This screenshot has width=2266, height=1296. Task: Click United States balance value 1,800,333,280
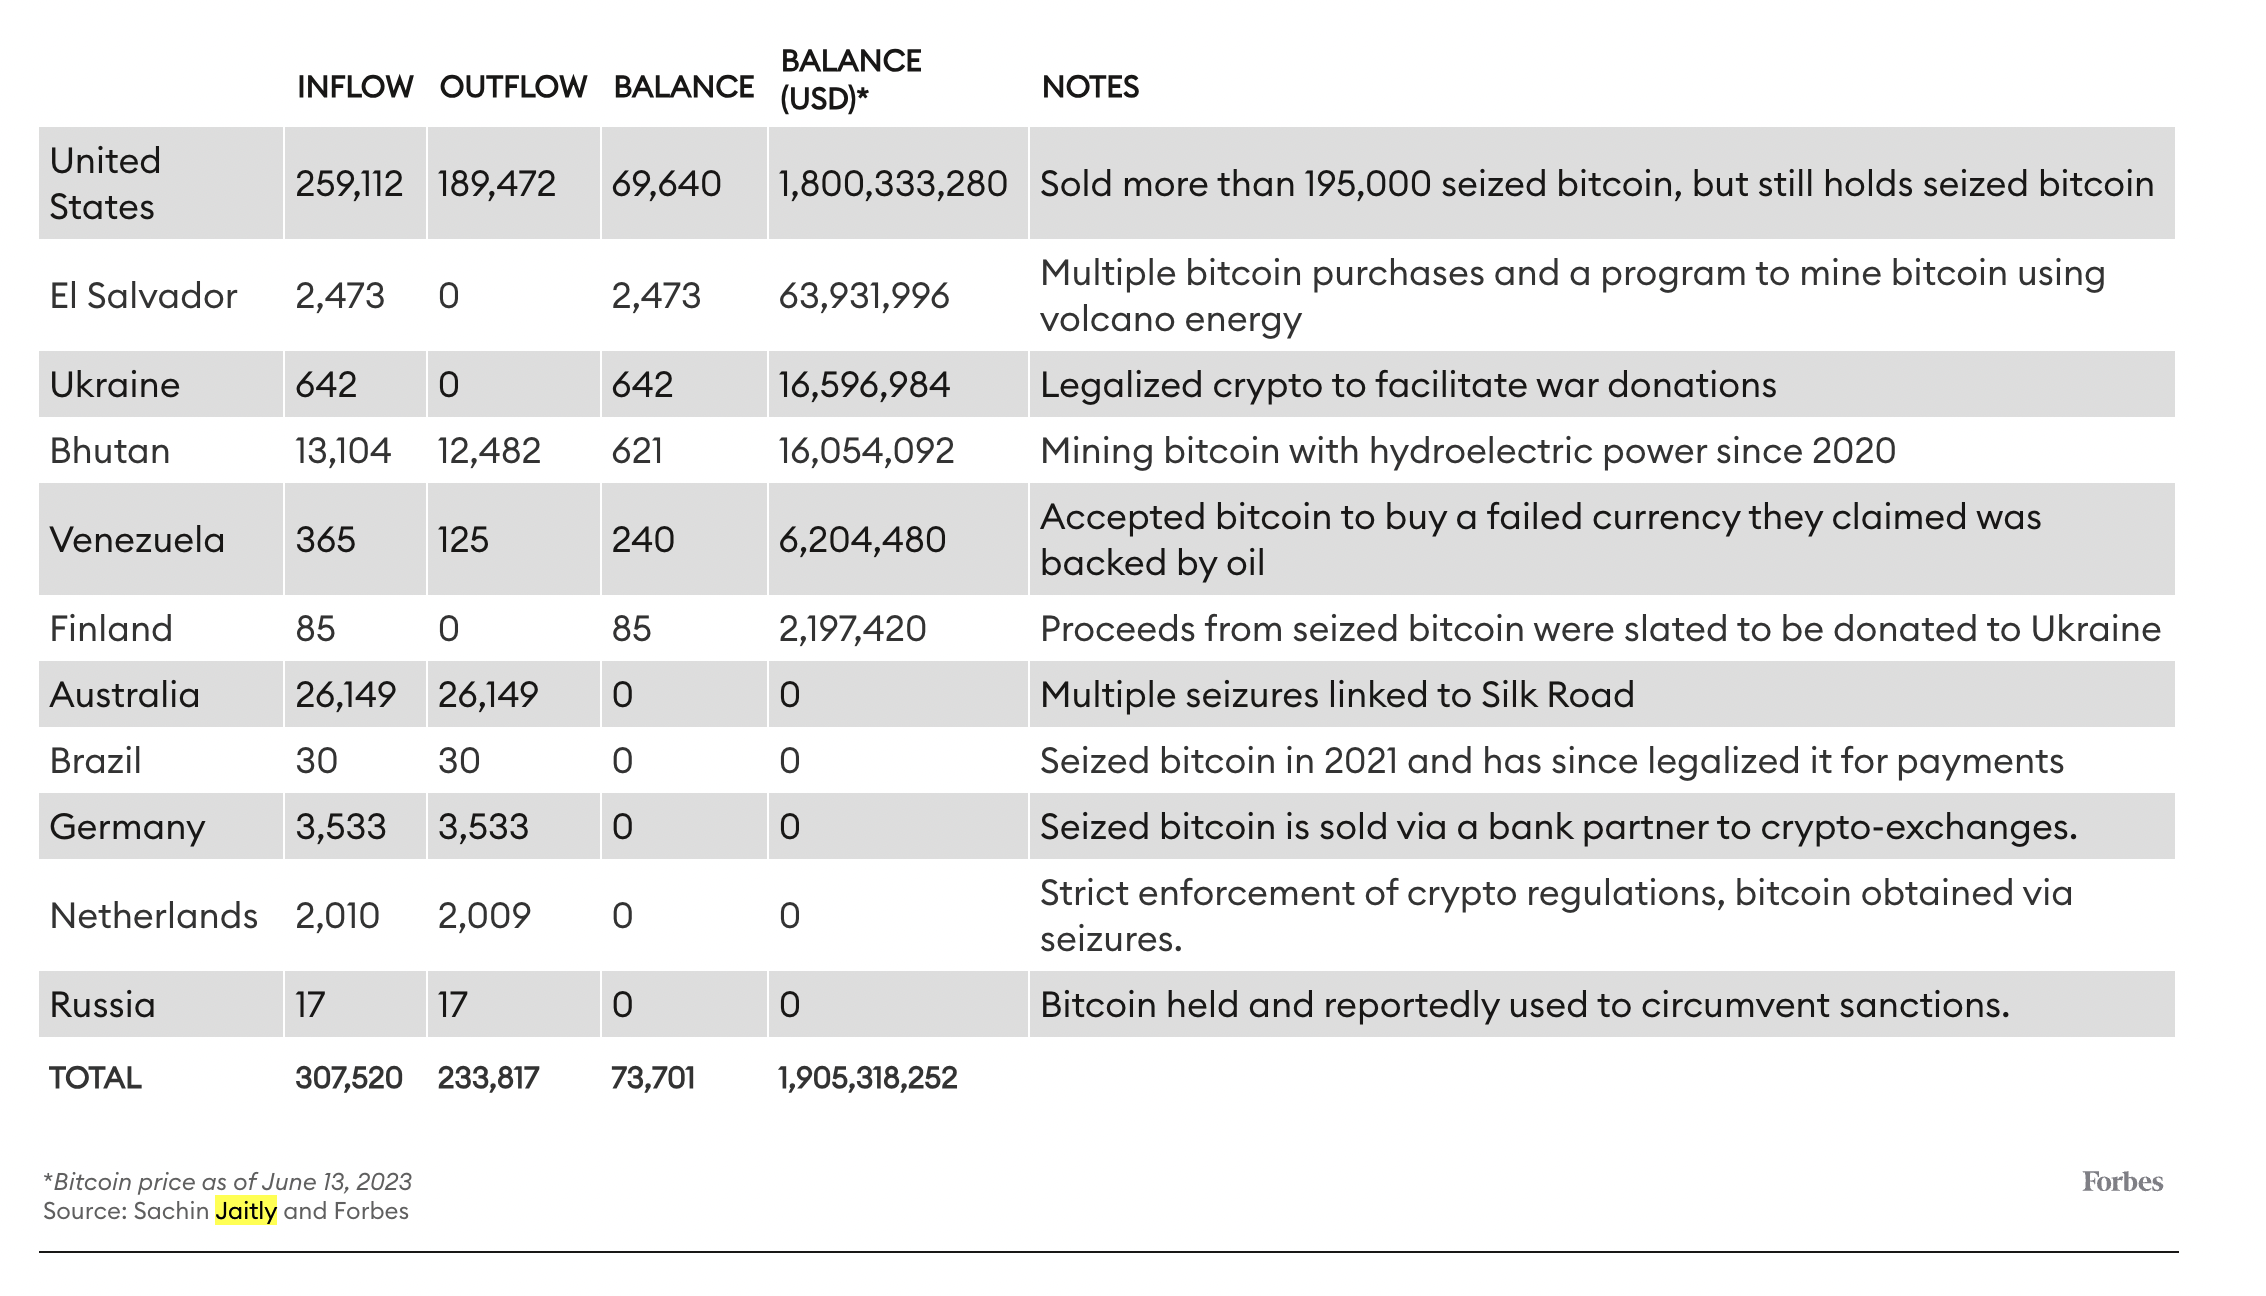point(893,184)
